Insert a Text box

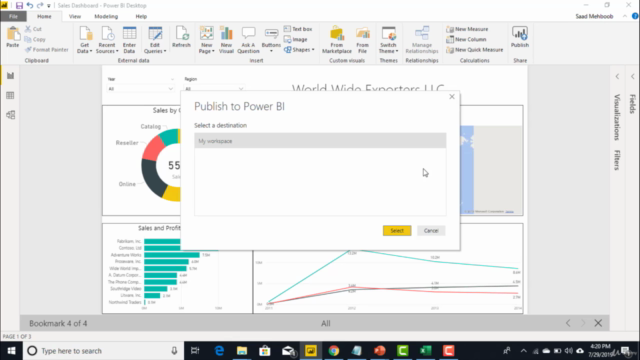[298, 29]
